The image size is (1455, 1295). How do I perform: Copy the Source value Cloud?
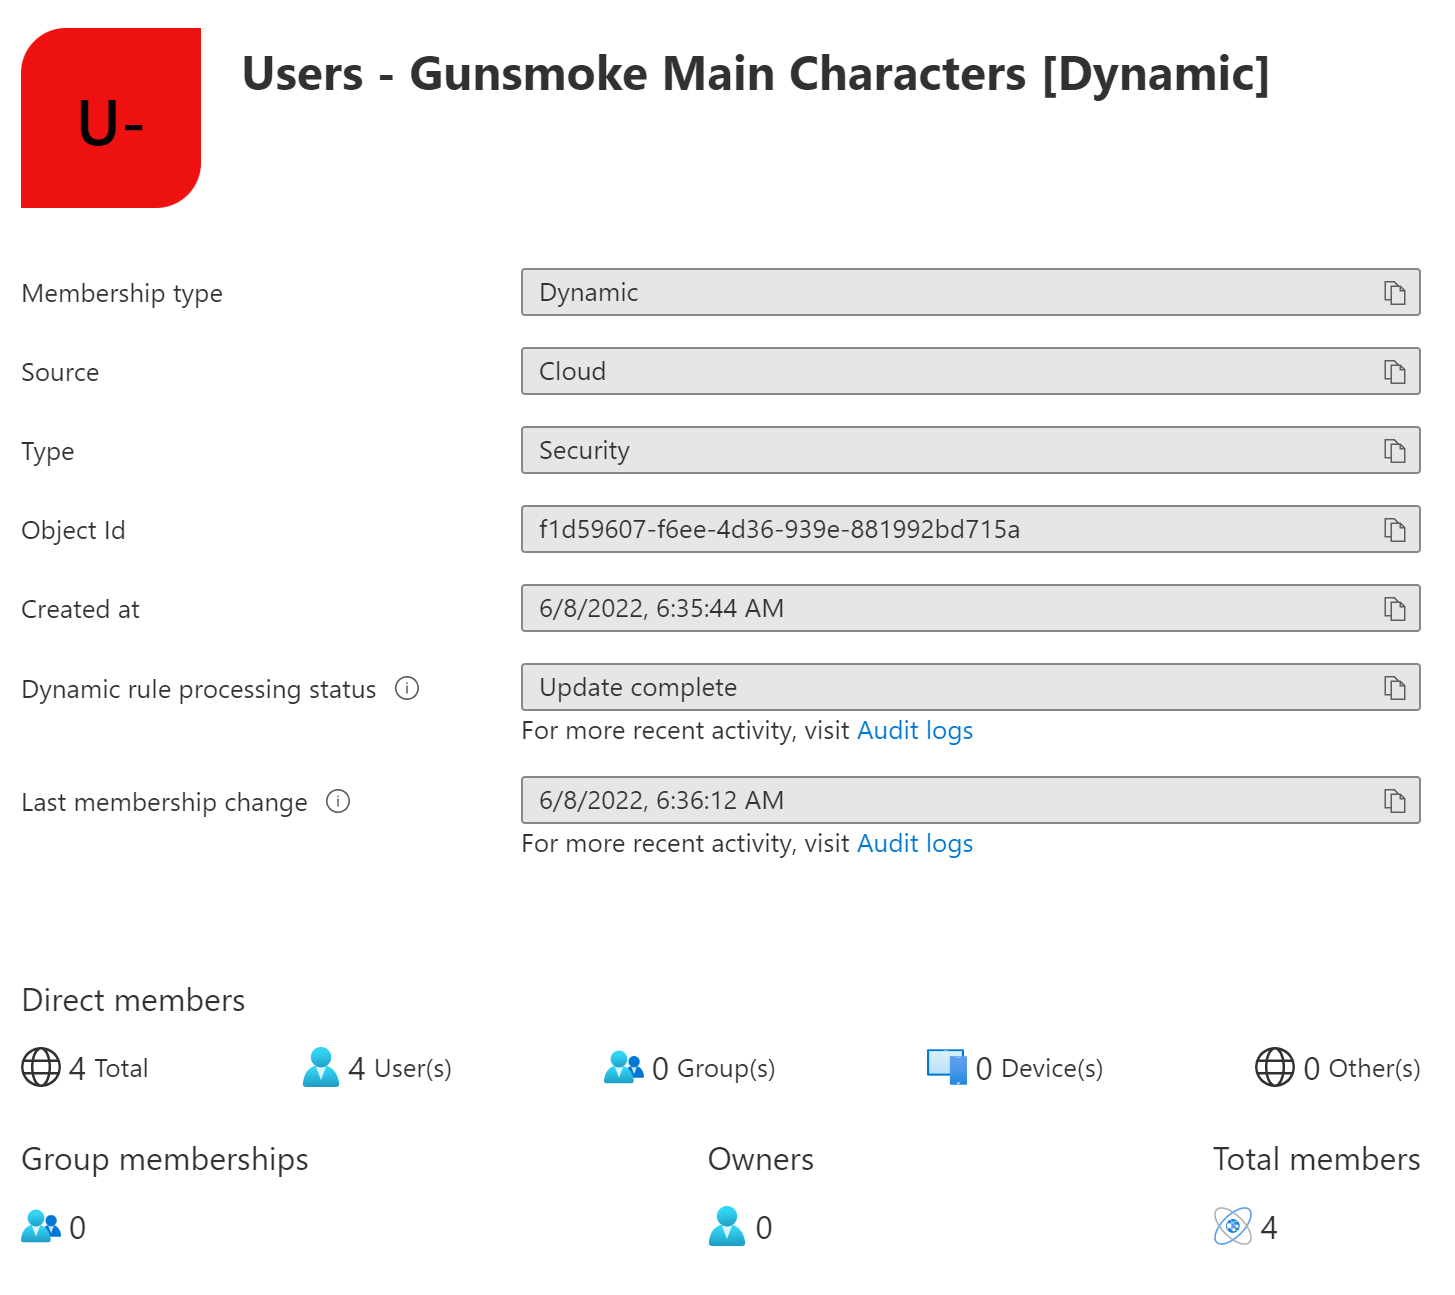click(x=1395, y=371)
